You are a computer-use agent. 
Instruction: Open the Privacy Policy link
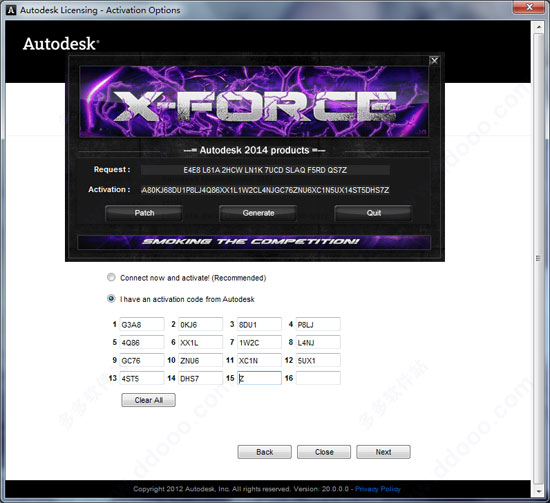pyautogui.click(x=377, y=489)
